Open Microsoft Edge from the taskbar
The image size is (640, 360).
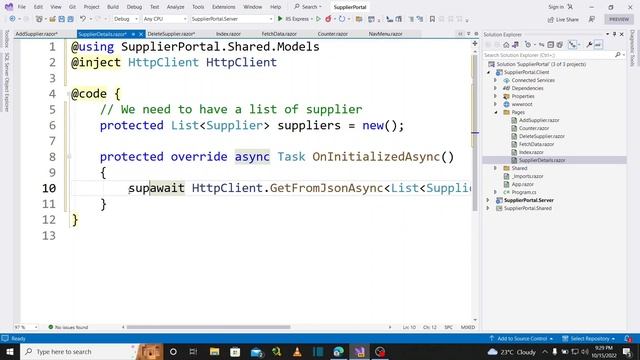click(x=339, y=351)
